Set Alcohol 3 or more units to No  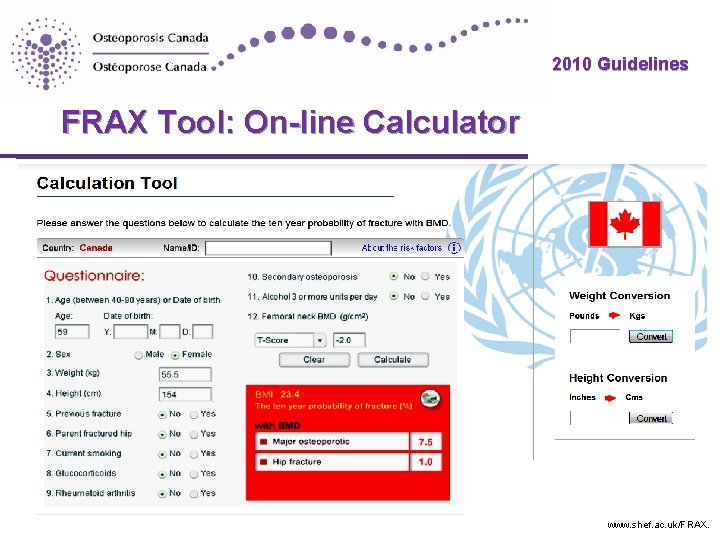(x=394, y=296)
